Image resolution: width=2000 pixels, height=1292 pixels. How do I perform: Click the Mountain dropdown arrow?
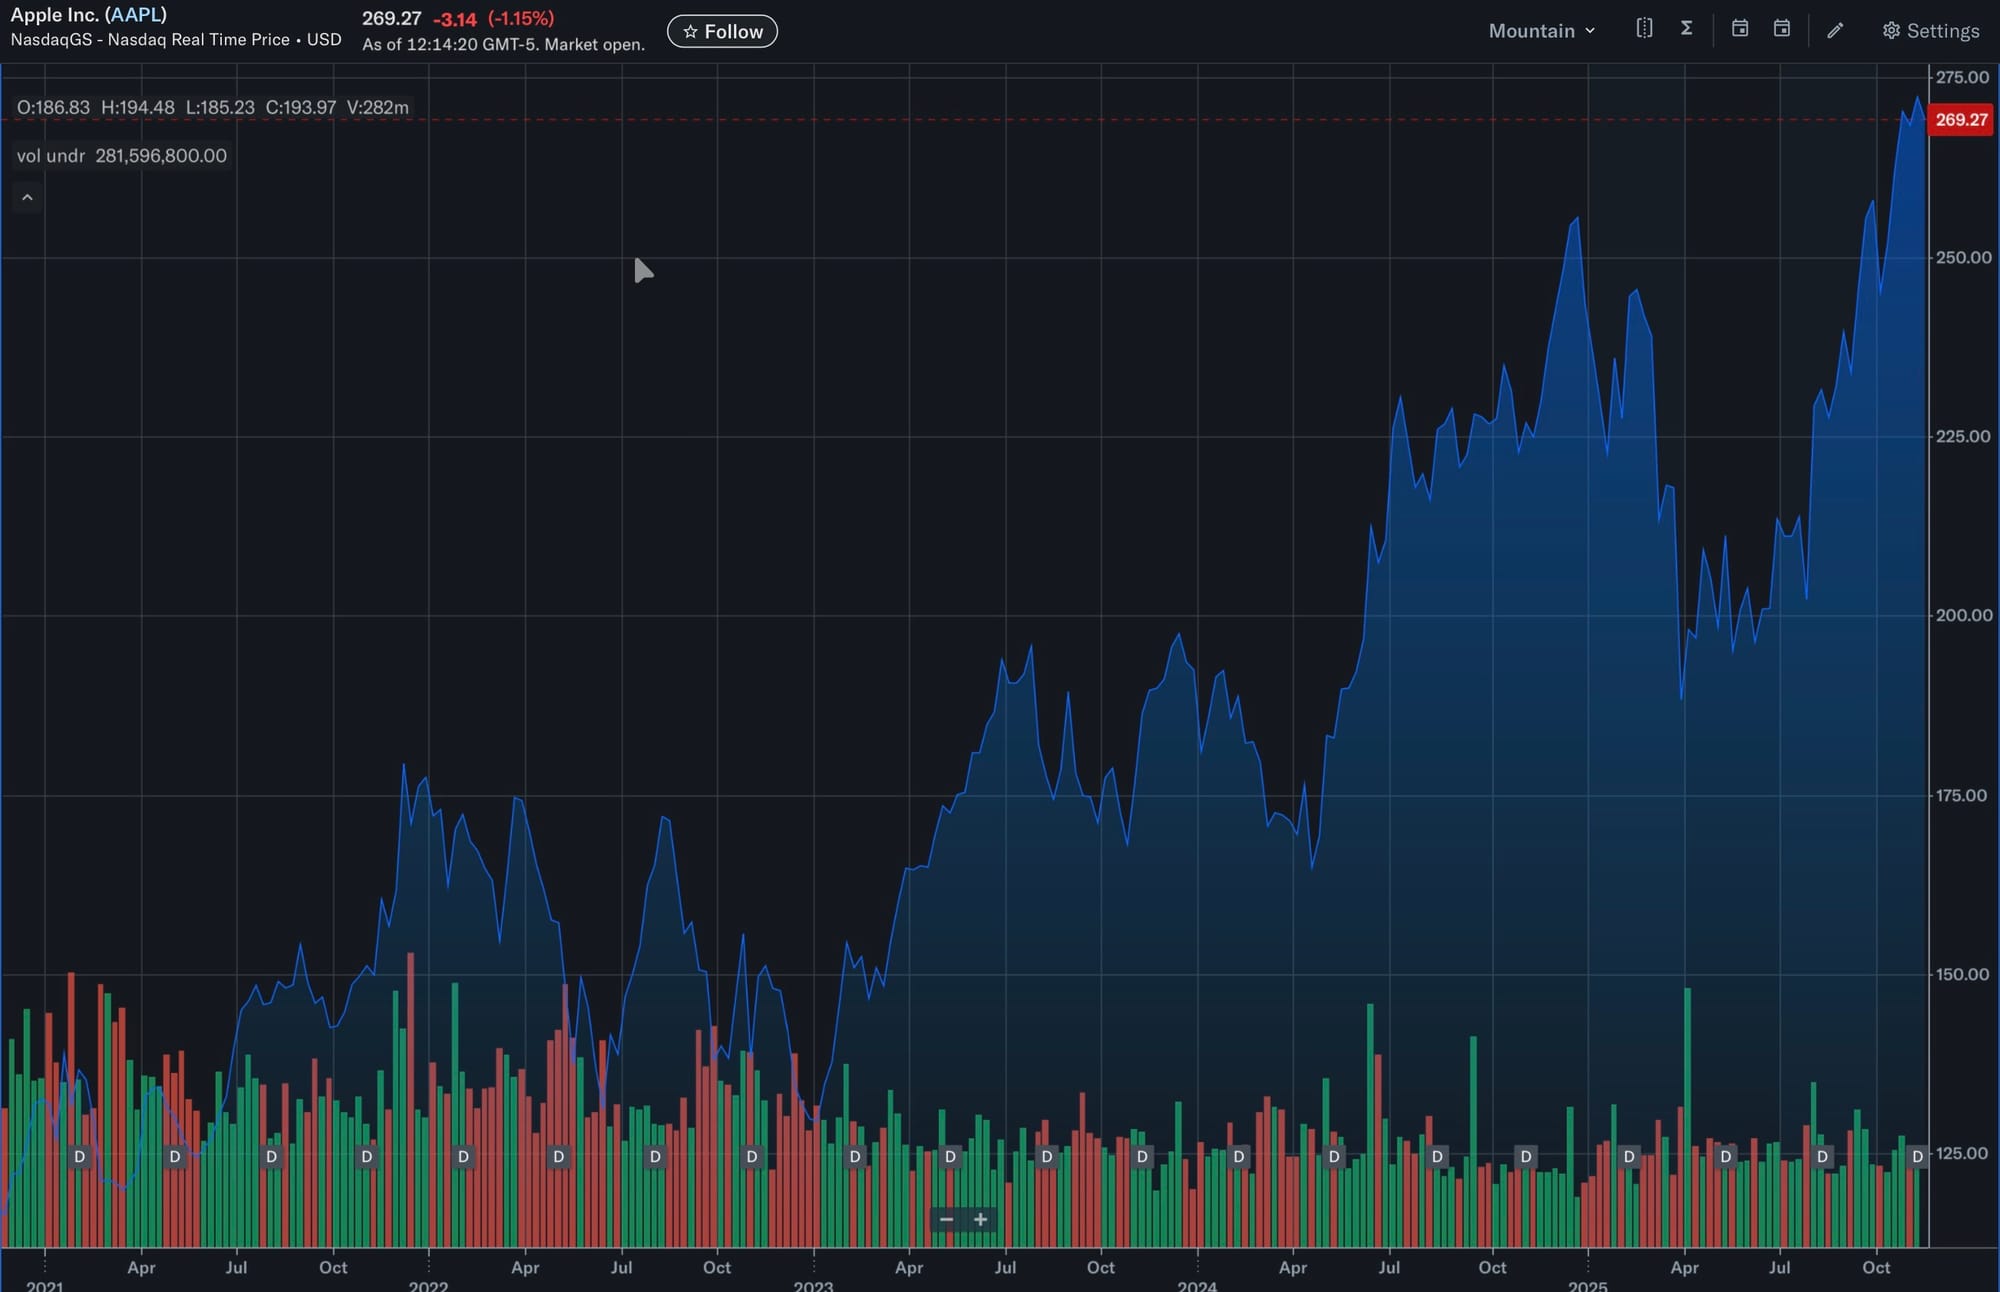click(x=1590, y=31)
